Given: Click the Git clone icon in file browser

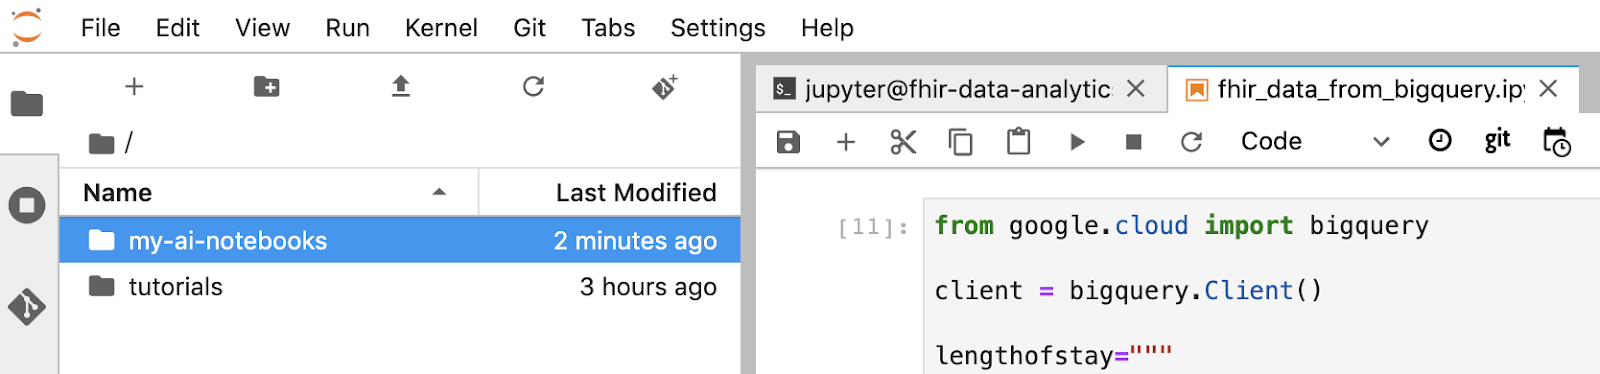Looking at the screenshot, I should pos(666,87).
